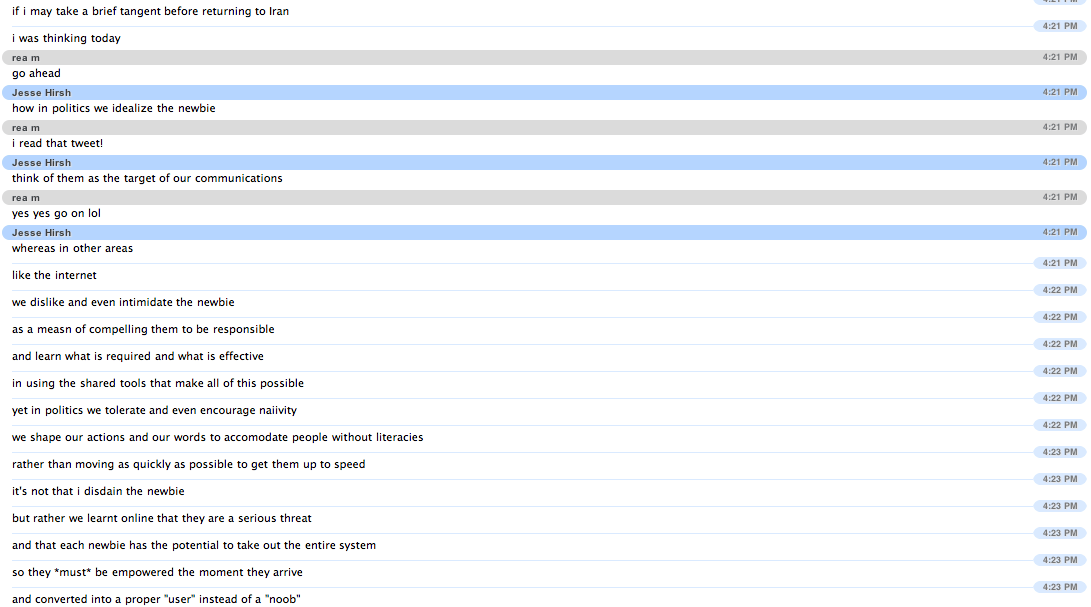Click the message "in using the shared tools"

[x=158, y=384]
